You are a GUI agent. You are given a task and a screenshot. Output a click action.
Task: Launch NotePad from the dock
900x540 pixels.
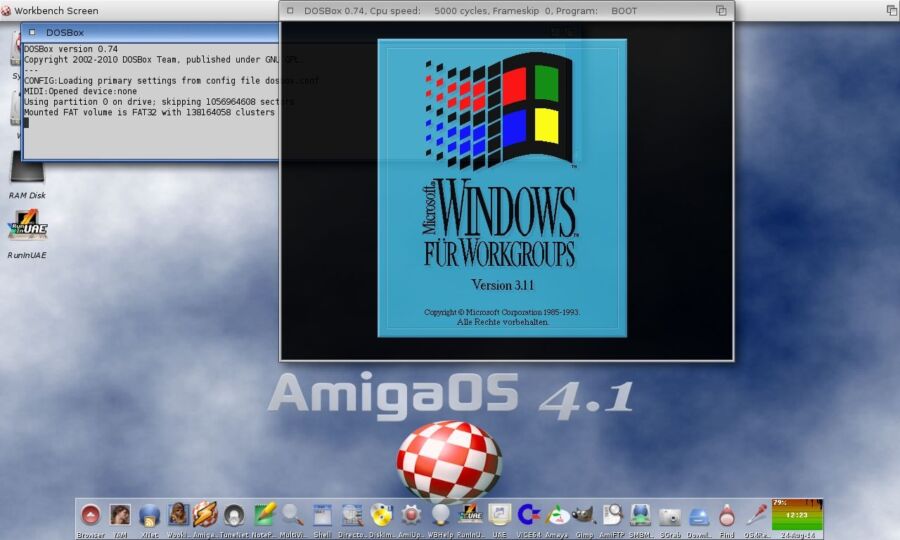264,515
